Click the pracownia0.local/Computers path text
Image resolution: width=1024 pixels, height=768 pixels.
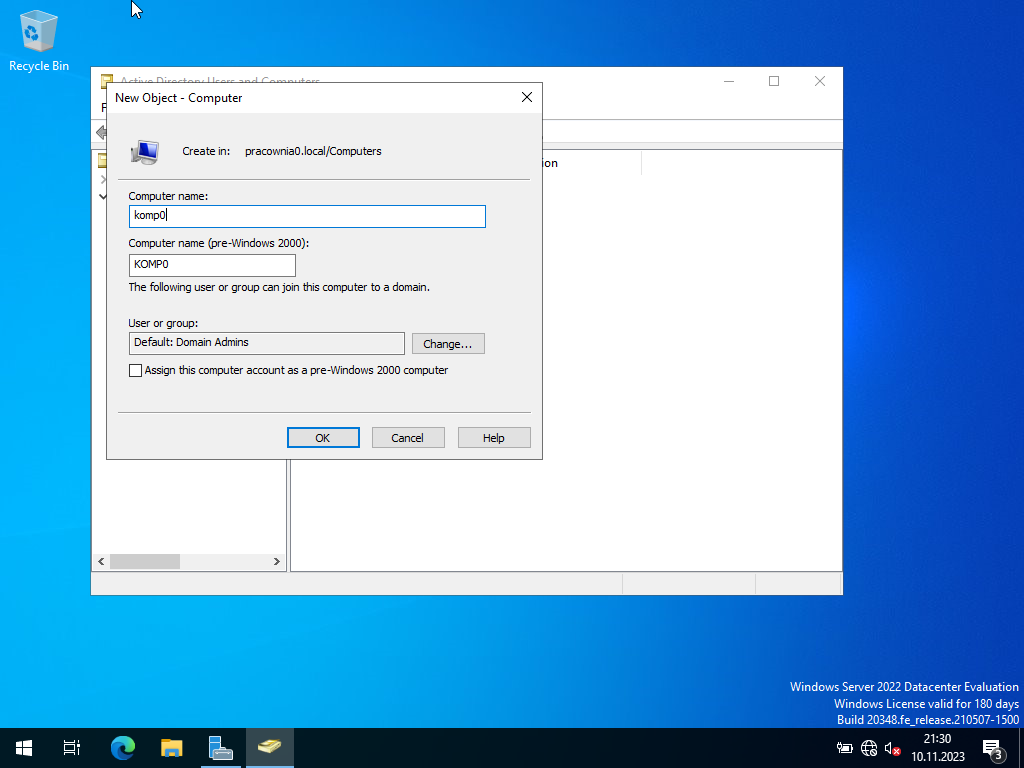coord(313,151)
